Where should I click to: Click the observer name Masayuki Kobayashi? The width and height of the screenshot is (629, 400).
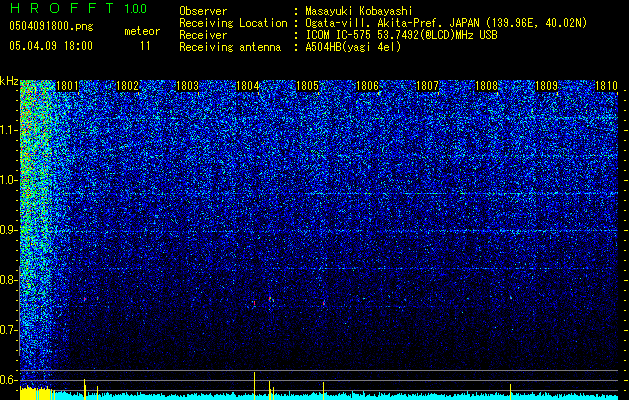point(358,11)
